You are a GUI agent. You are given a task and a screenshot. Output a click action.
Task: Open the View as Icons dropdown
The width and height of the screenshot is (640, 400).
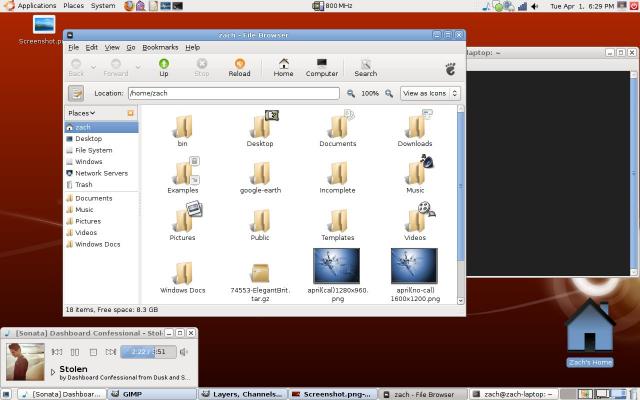[x=430, y=93]
